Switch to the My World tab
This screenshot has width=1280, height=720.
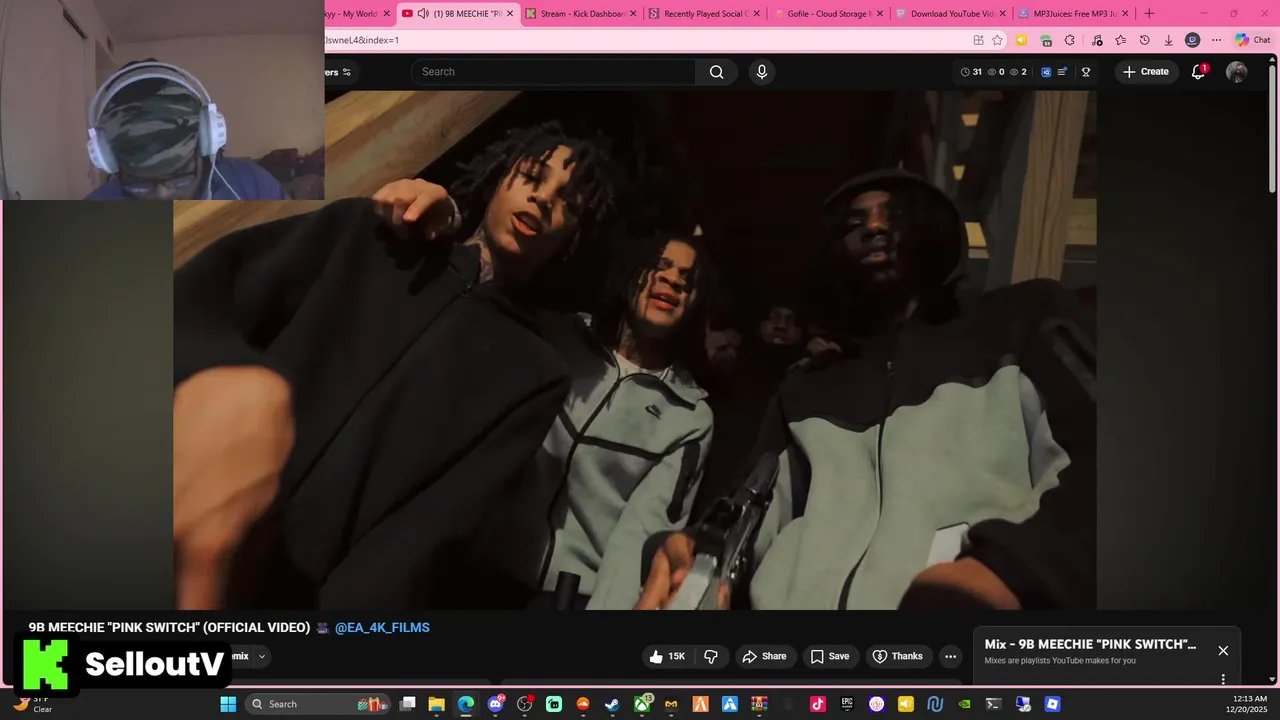pyautogui.click(x=355, y=13)
